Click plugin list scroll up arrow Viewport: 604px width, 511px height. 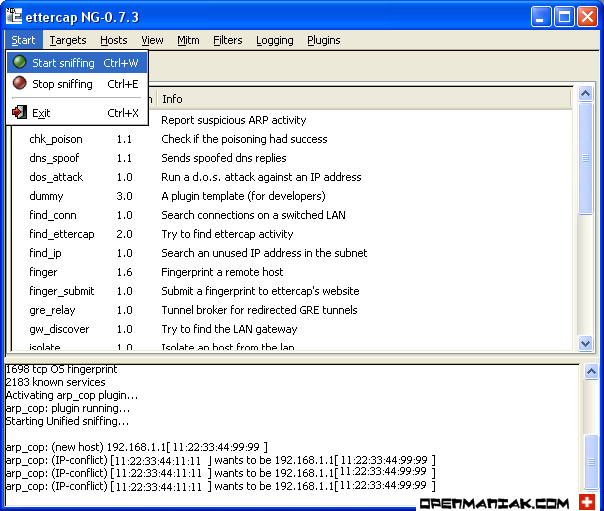coord(586,94)
